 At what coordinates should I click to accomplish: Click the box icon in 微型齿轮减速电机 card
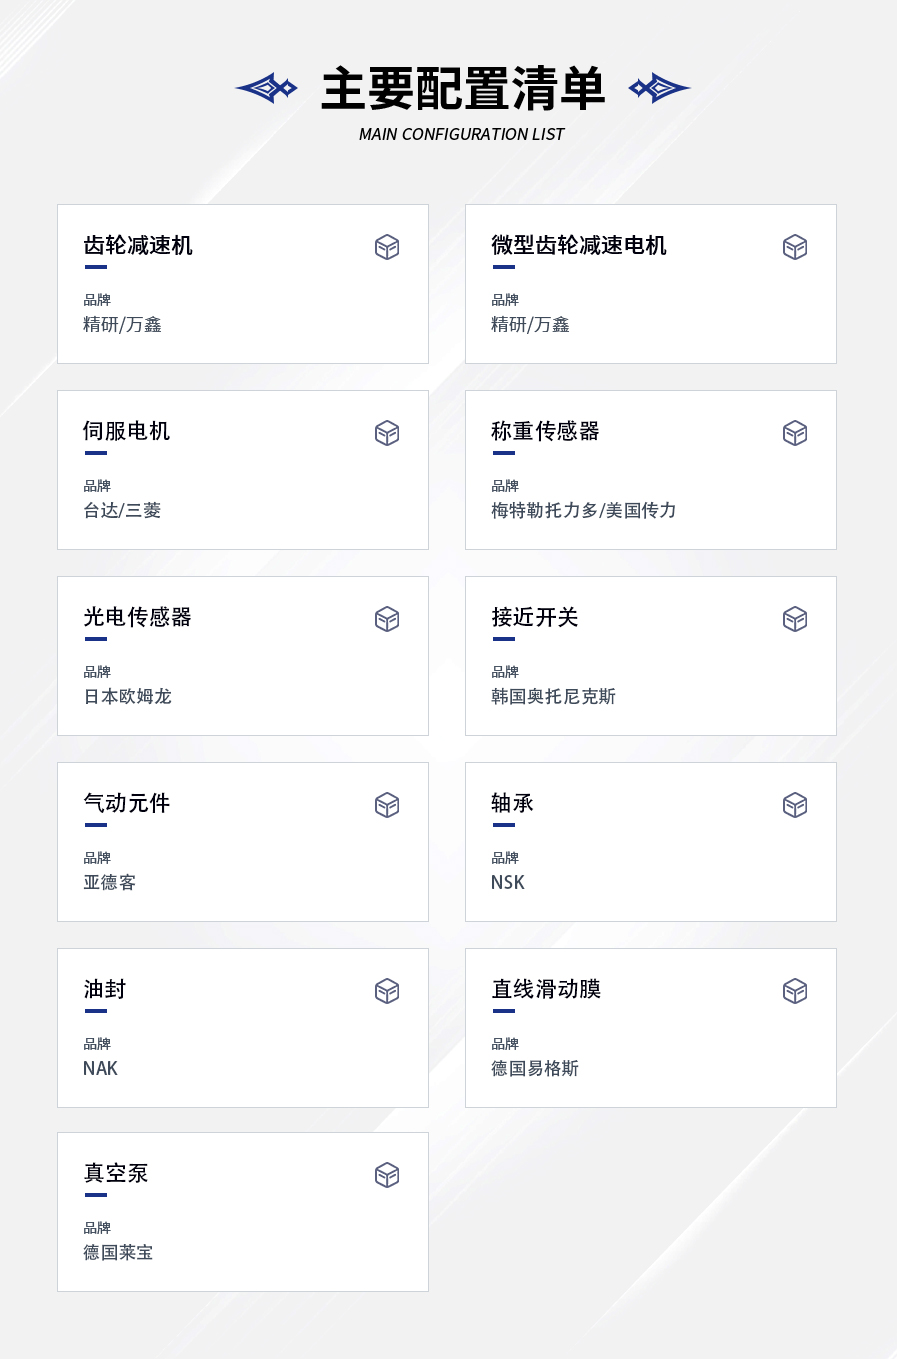pyautogui.click(x=795, y=247)
